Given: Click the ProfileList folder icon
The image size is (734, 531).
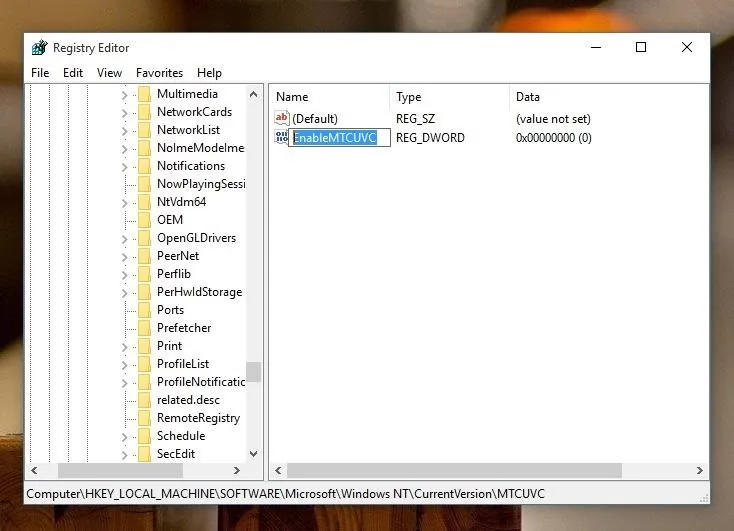Looking at the screenshot, I should click(145, 364).
